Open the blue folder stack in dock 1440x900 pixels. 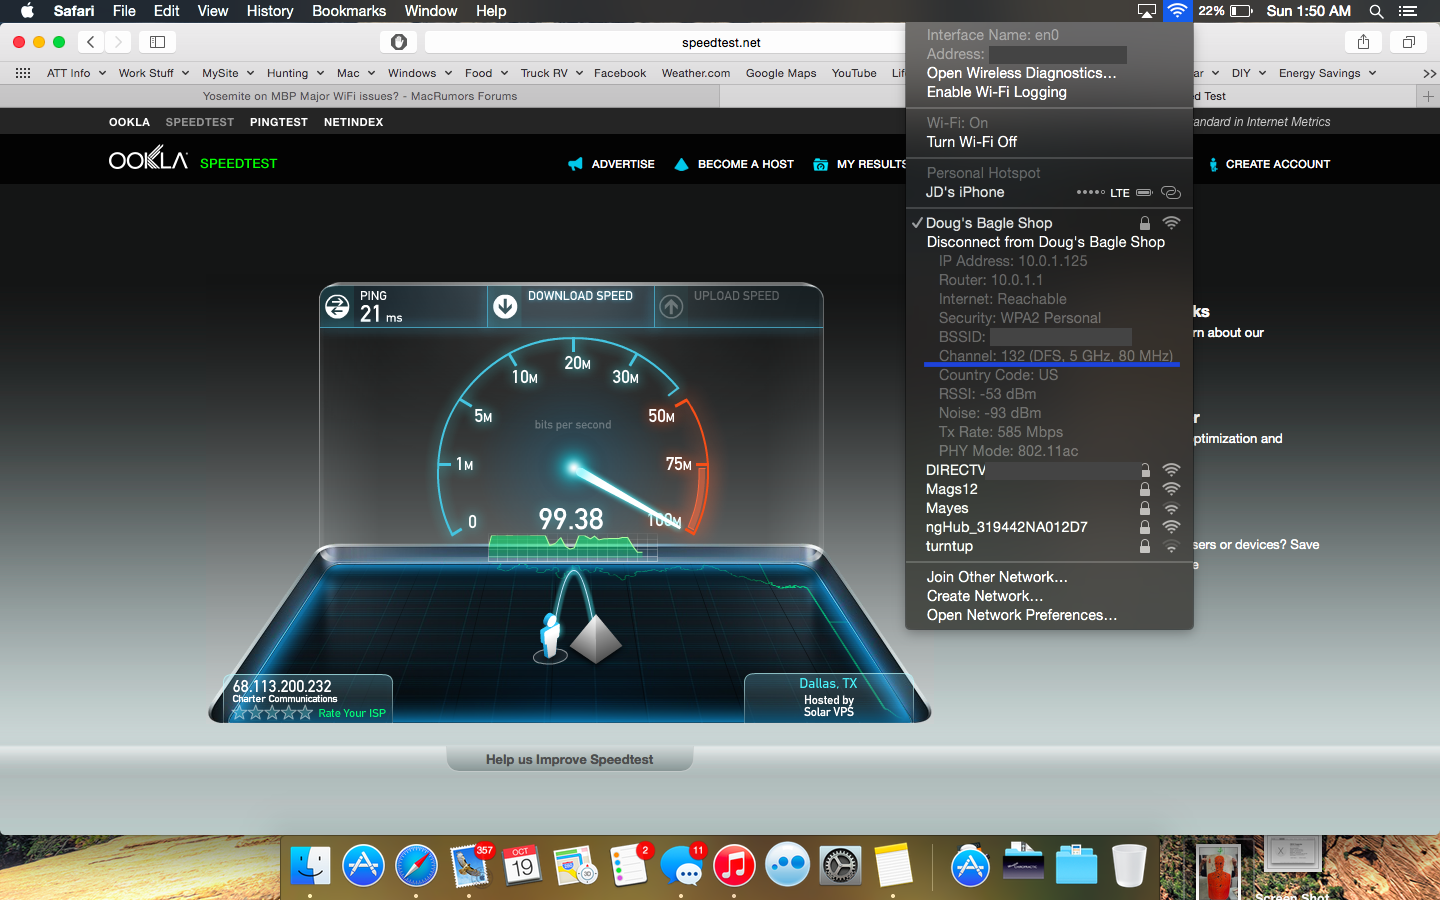(1076, 865)
